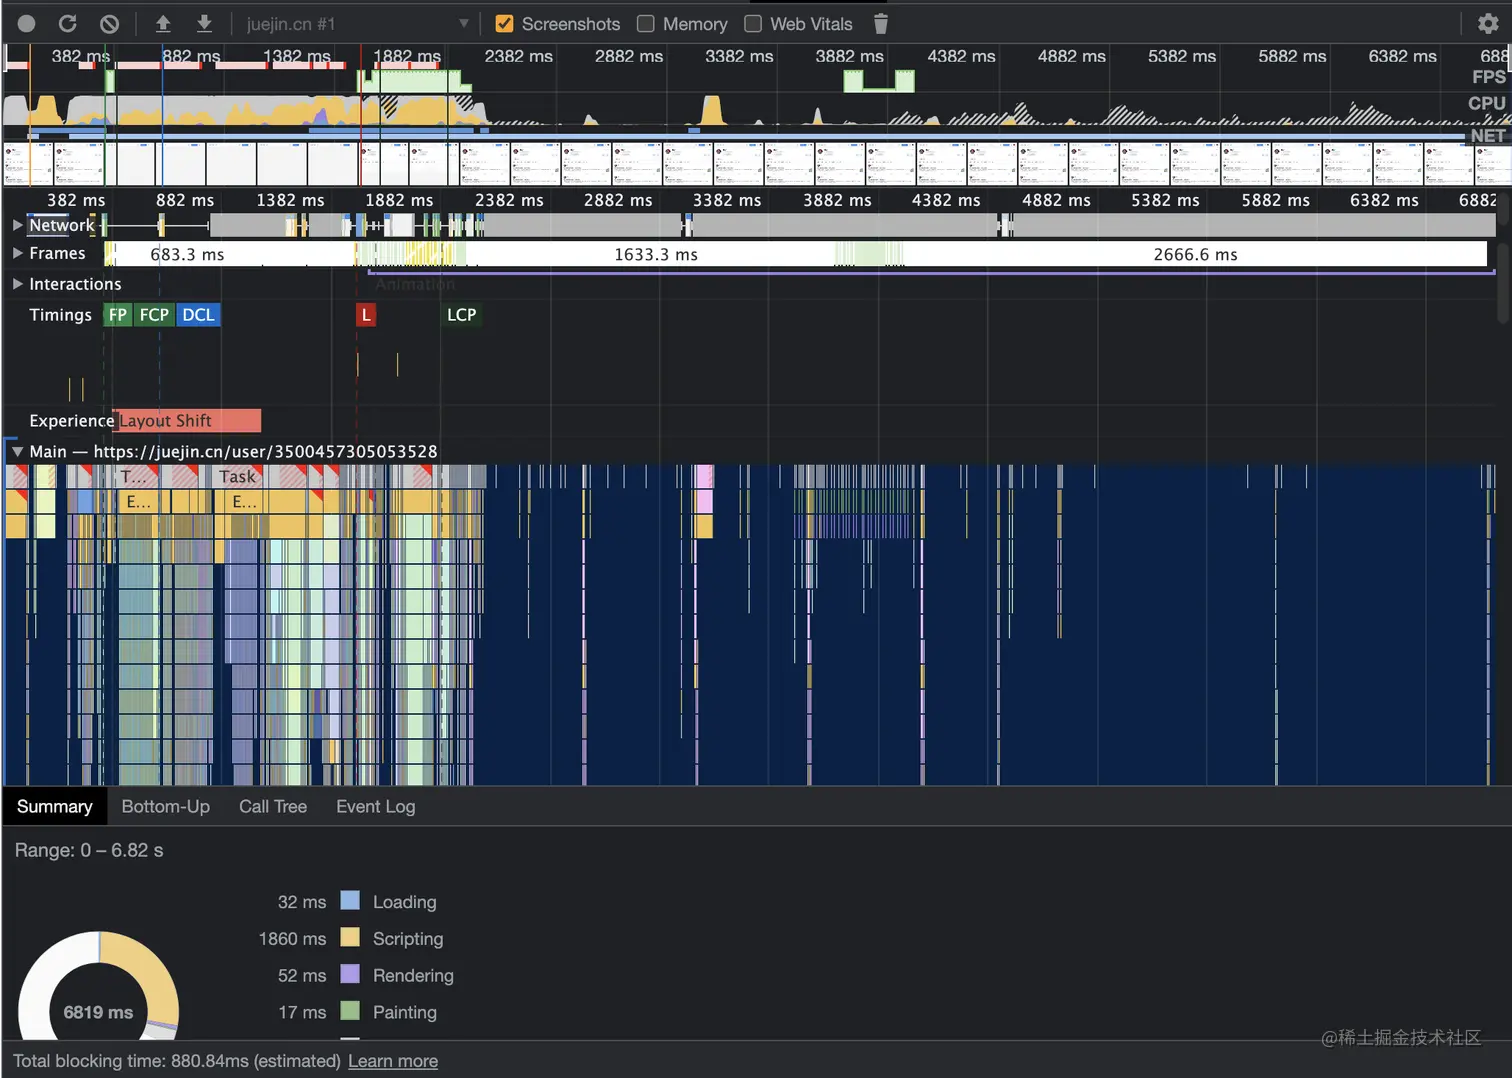Click the record button in the toolbar
This screenshot has height=1078, width=1512.
[27, 24]
